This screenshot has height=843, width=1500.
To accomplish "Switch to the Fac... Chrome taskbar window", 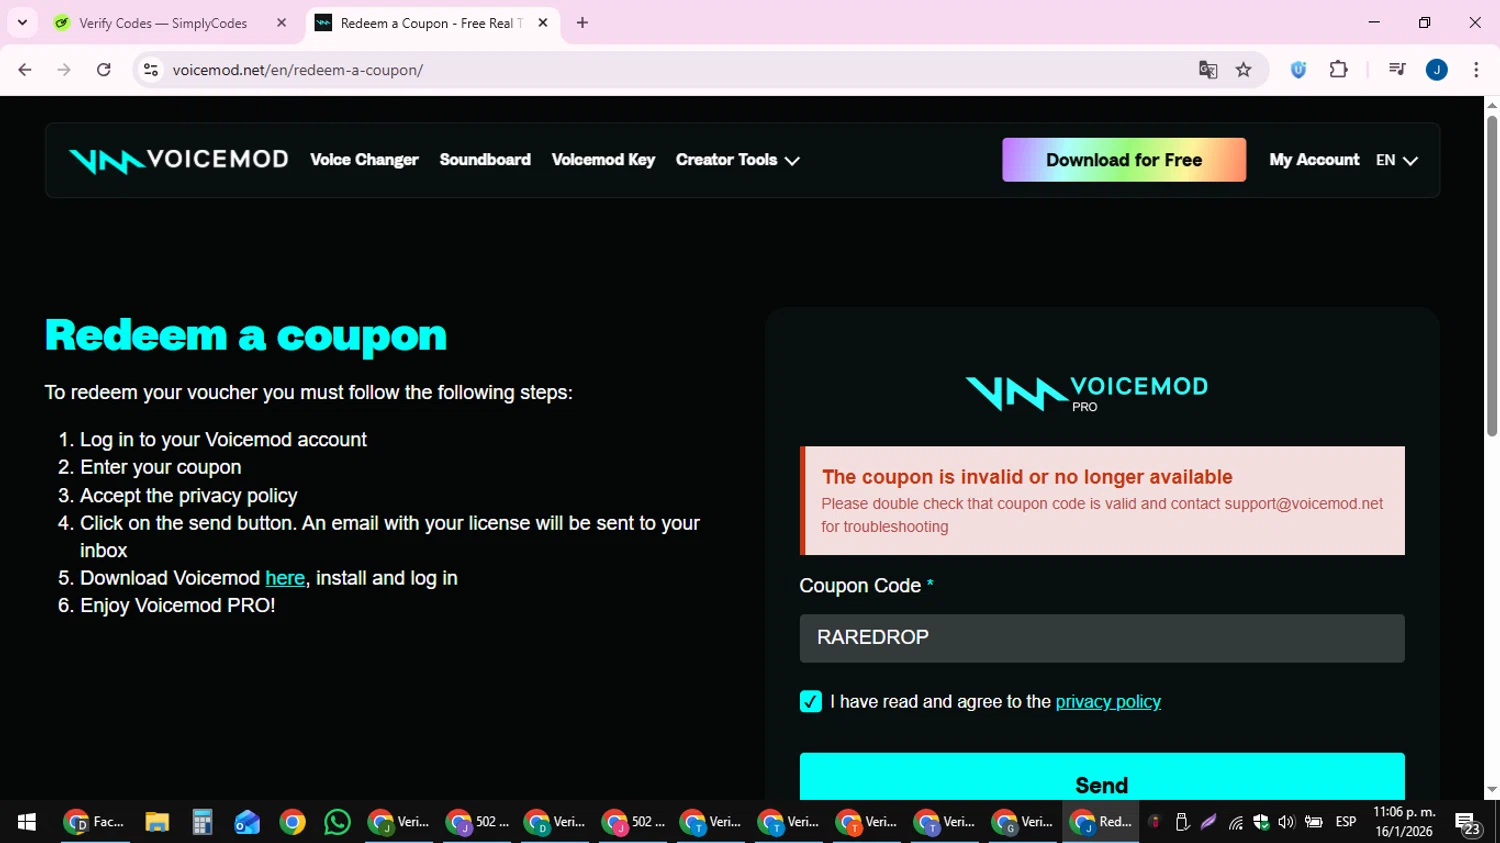I will [x=94, y=822].
